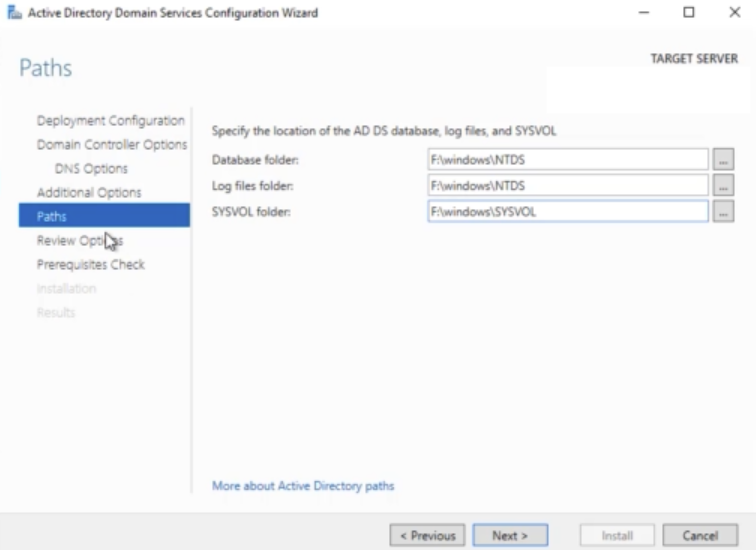Jump to the Review Options step
Screen dimensions: 756x550
[80, 241]
